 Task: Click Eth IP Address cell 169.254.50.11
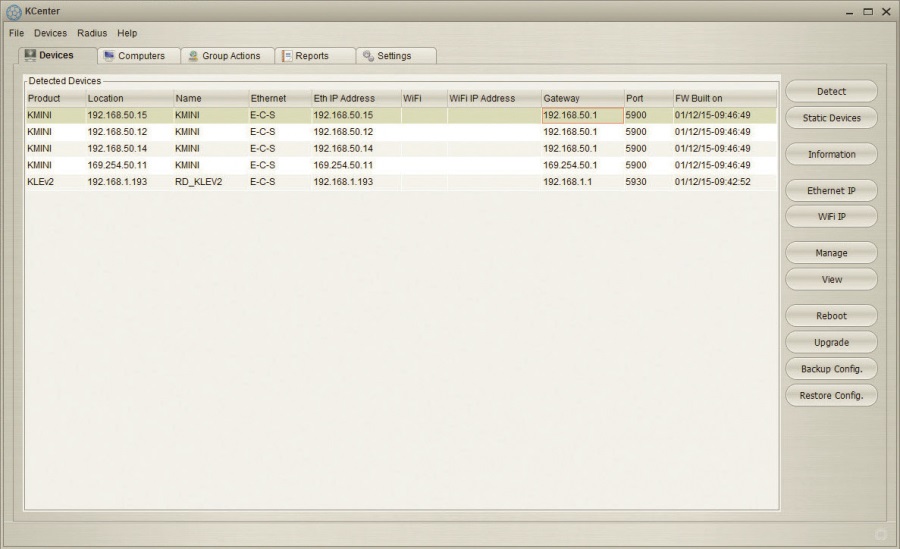click(356, 165)
